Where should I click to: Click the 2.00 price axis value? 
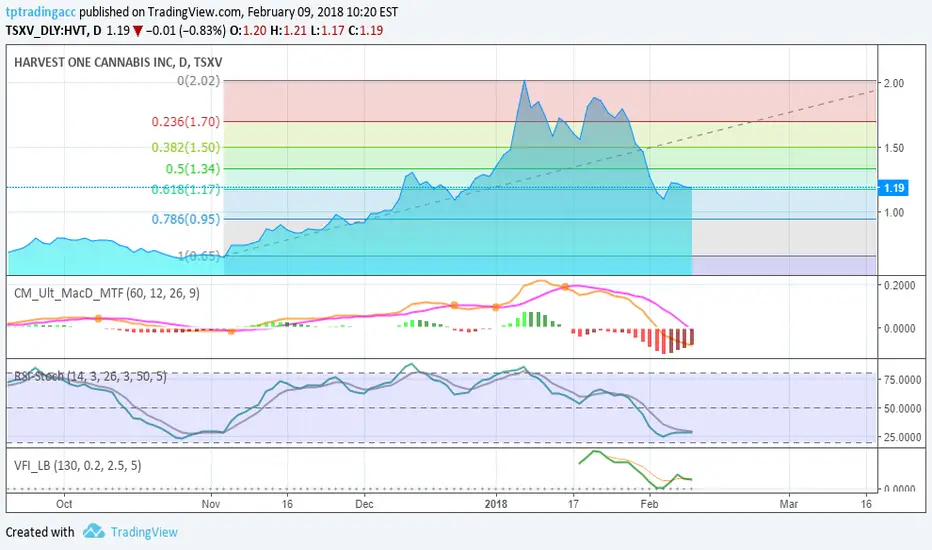894,83
